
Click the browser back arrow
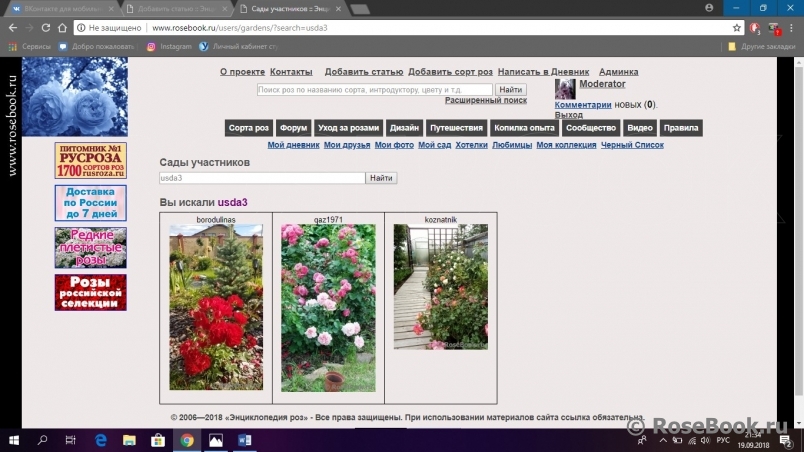click(11, 28)
